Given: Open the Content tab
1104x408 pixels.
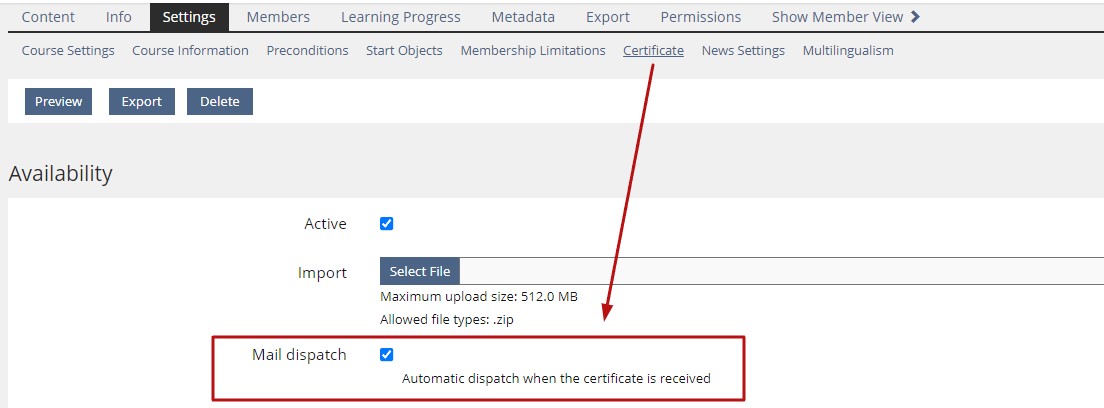Looking at the screenshot, I should click(x=48, y=17).
